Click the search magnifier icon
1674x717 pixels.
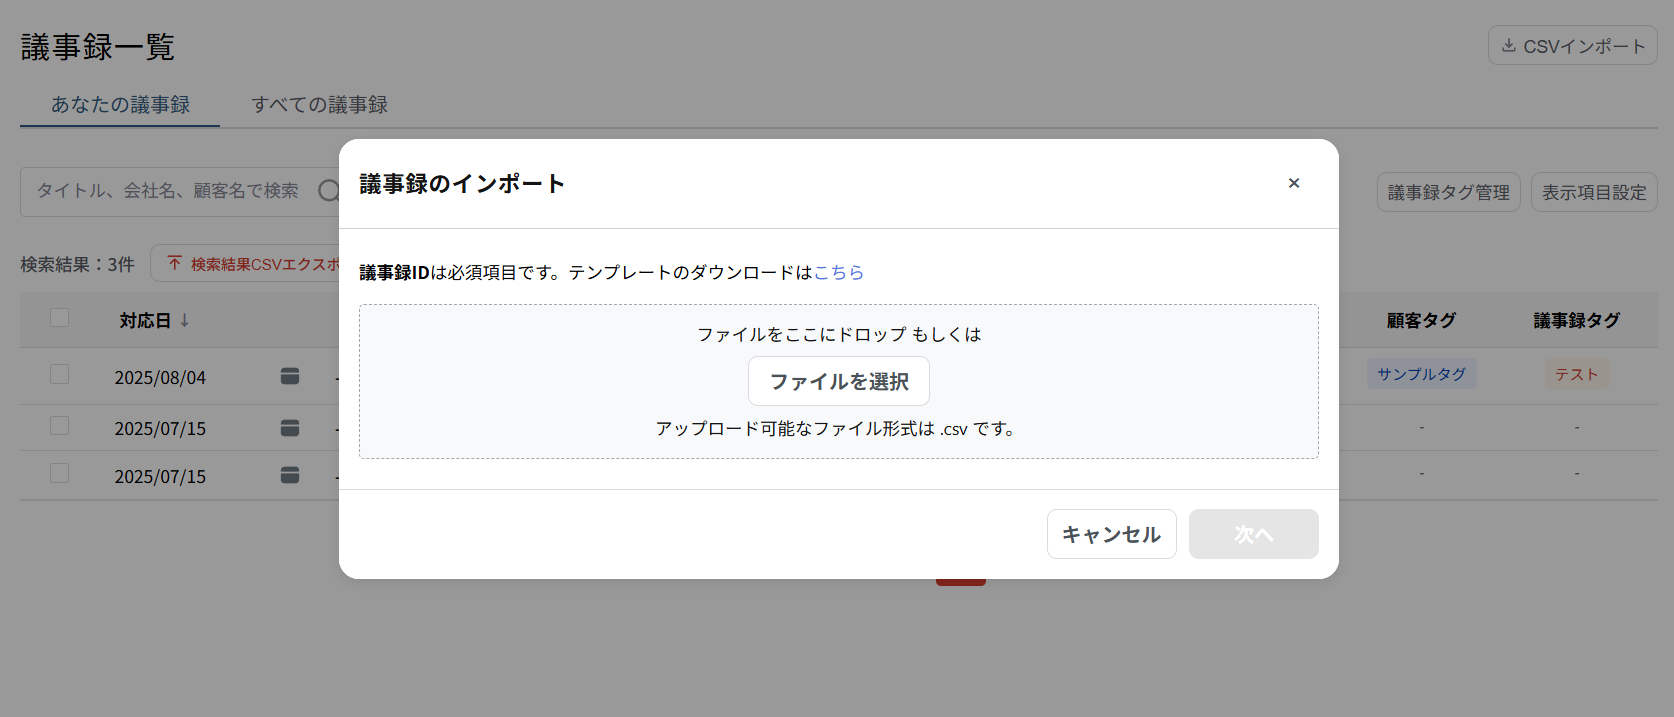click(x=328, y=190)
